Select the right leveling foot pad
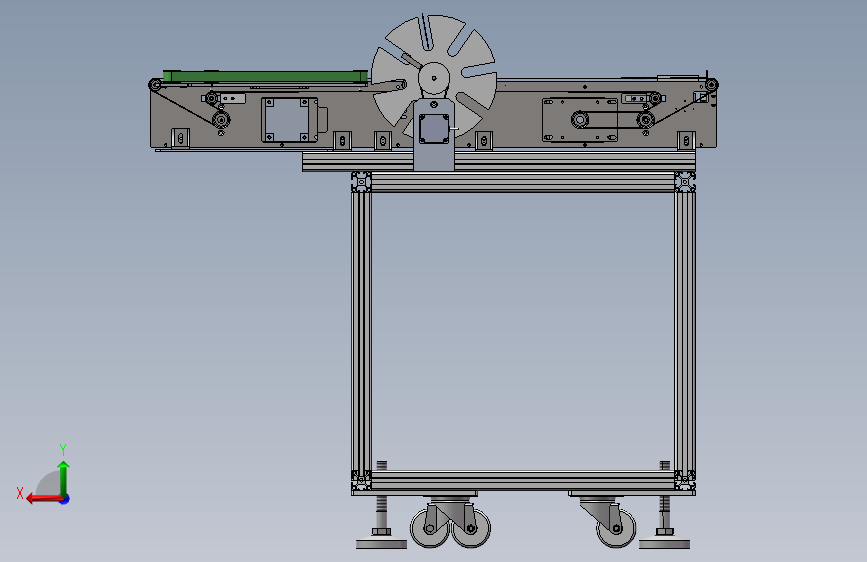 tap(665, 545)
